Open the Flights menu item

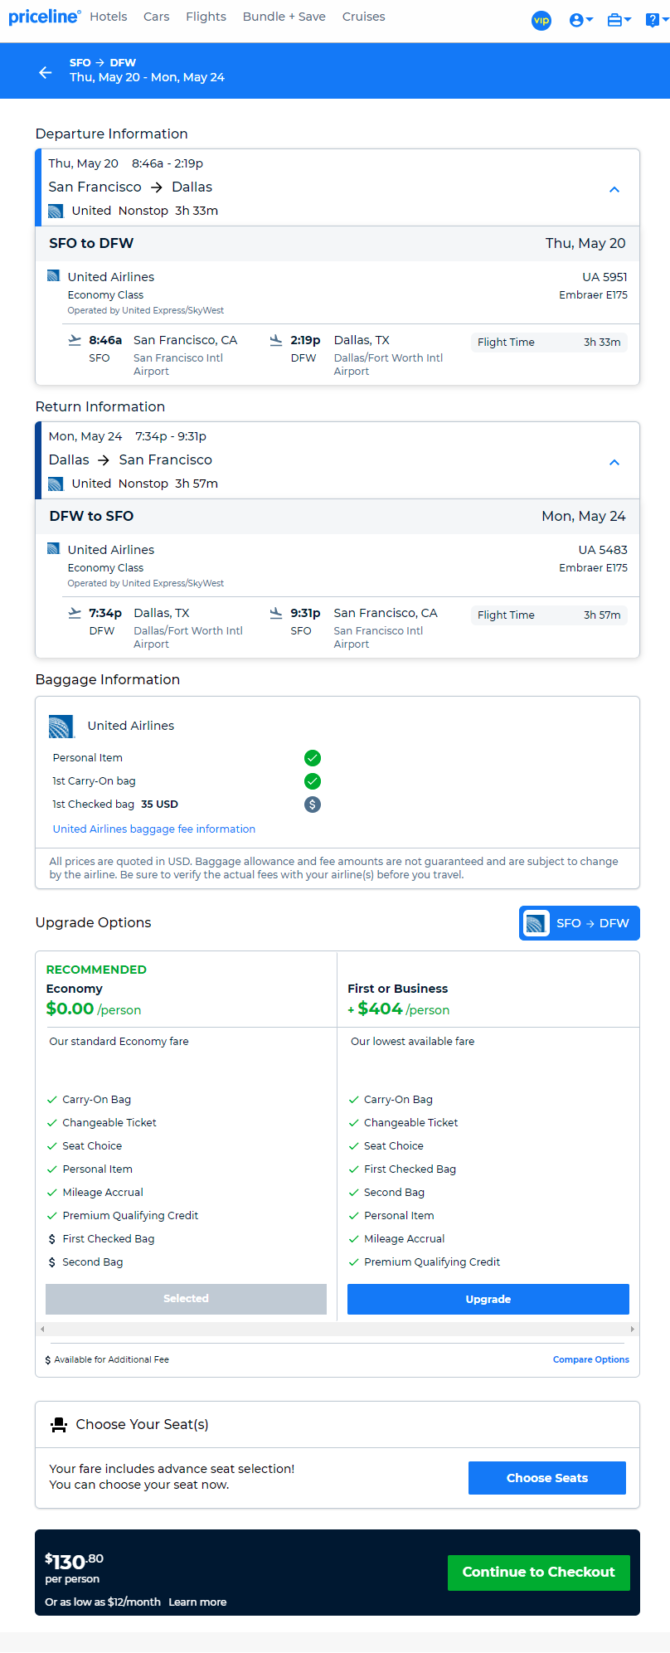point(206,17)
